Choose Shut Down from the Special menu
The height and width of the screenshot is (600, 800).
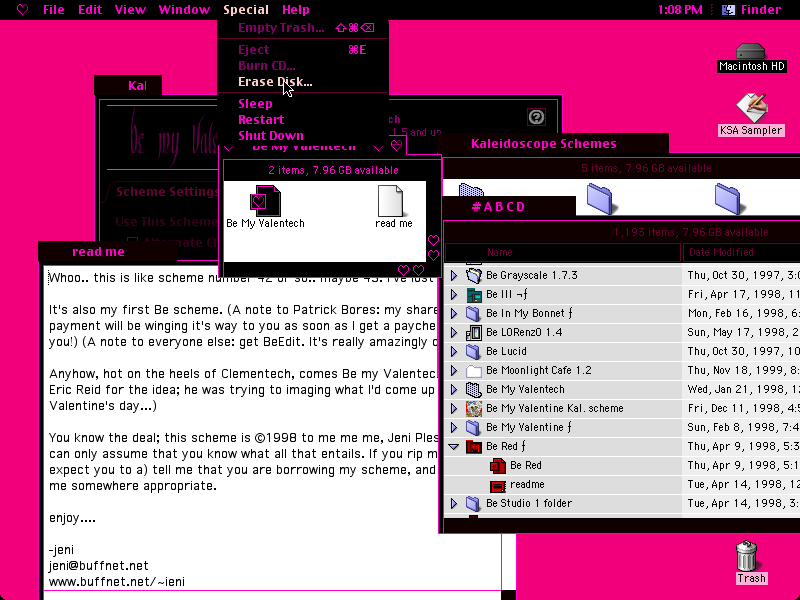pyautogui.click(x=303, y=136)
